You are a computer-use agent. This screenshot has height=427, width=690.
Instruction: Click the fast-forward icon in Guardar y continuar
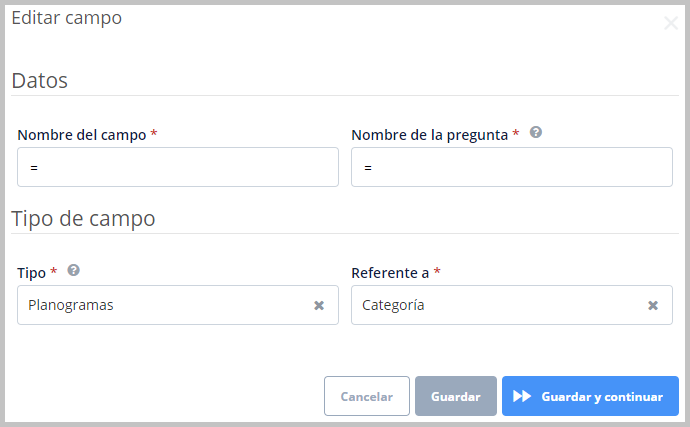coord(522,396)
